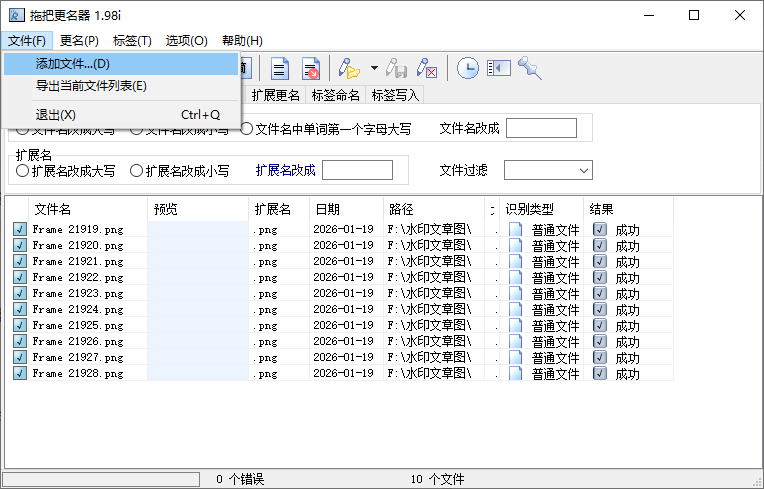The height and width of the screenshot is (489, 764).
Task: Click the clock icon in the toolbar
Action: click(467, 68)
